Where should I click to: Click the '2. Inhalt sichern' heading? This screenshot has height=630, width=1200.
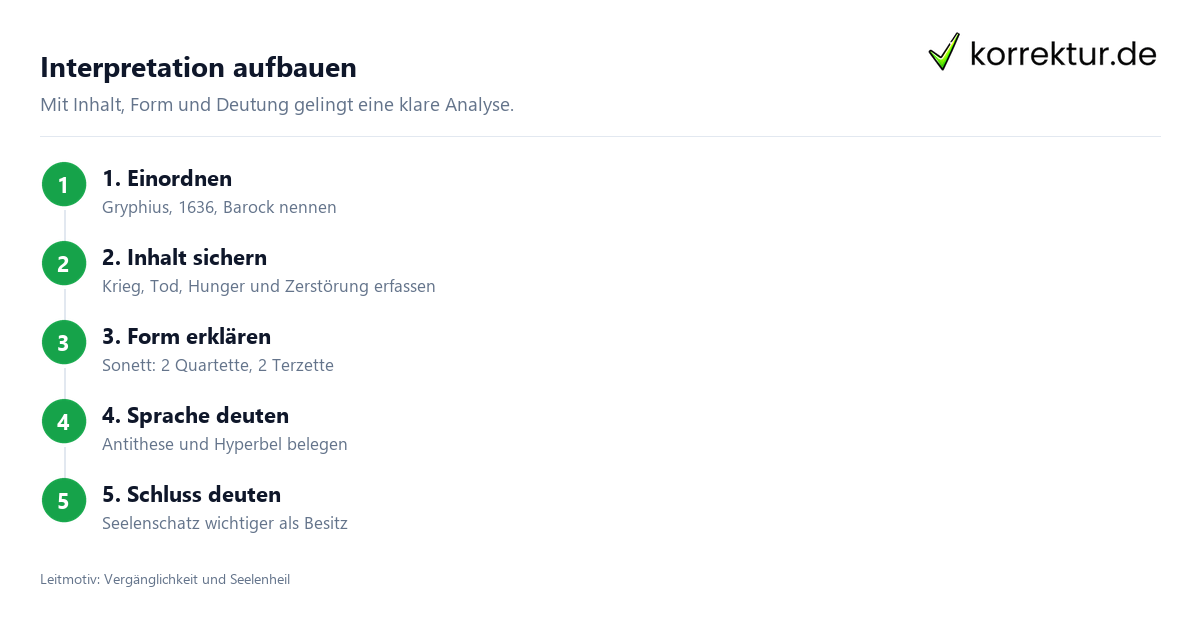pyautogui.click(x=184, y=258)
